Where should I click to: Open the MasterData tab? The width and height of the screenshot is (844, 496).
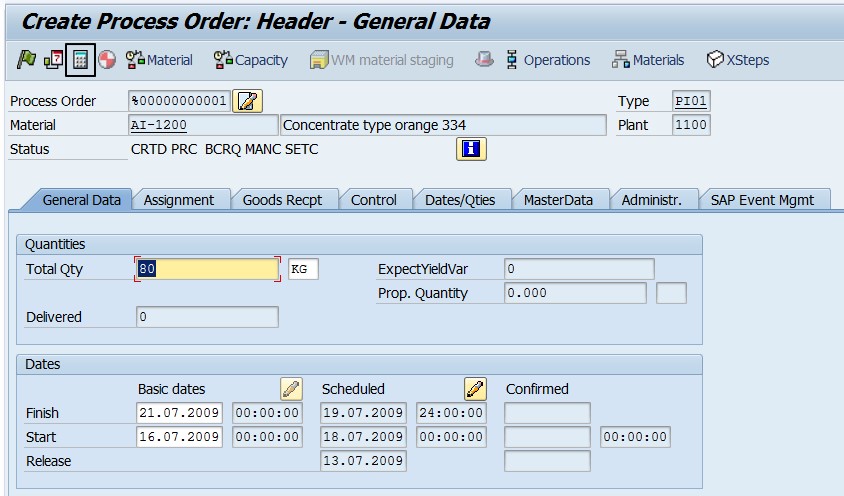(558, 200)
